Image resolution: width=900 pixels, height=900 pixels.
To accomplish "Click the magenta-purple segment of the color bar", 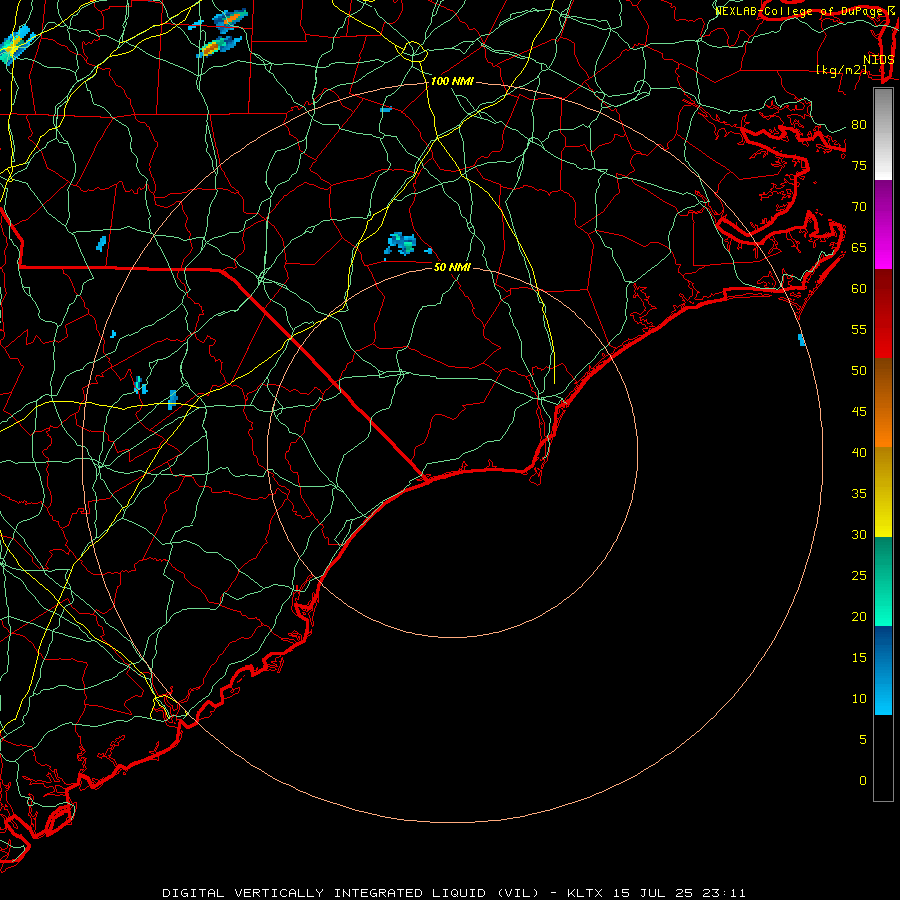I will (x=883, y=224).
